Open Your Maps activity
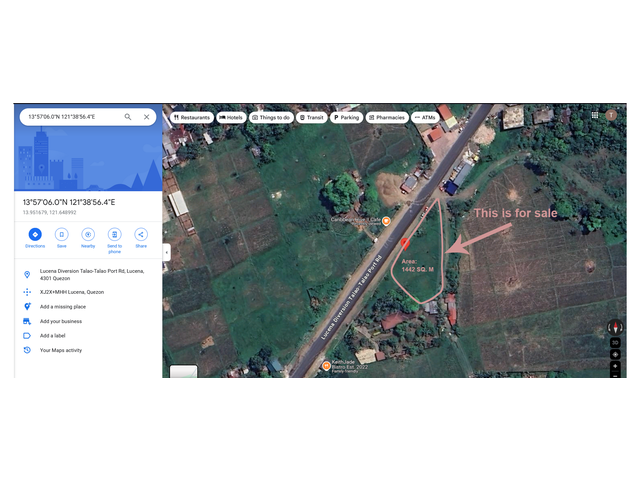 click(61, 350)
